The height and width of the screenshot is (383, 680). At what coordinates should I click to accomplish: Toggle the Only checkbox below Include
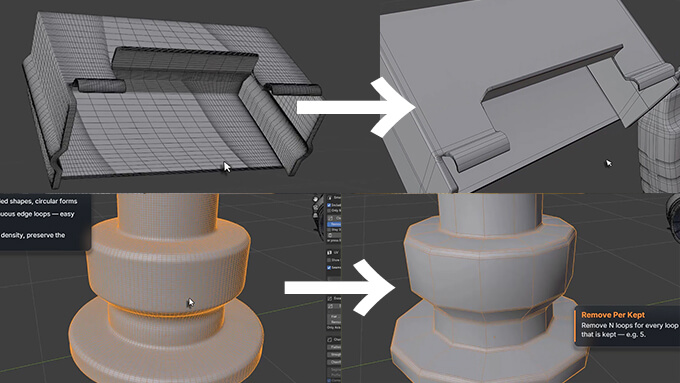[329, 210]
